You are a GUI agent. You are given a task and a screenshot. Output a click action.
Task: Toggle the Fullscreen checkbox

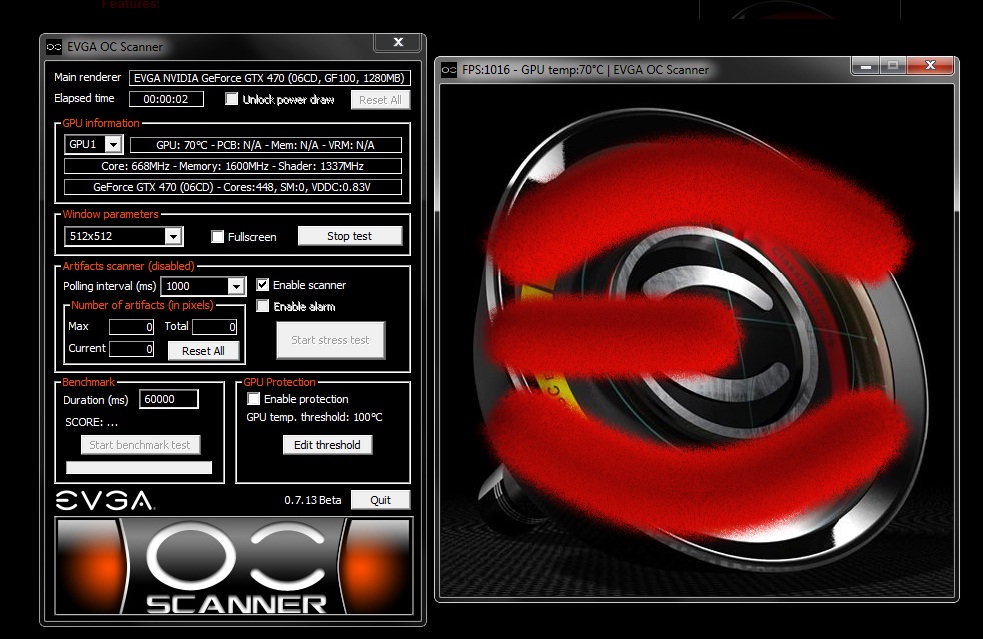coord(218,237)
